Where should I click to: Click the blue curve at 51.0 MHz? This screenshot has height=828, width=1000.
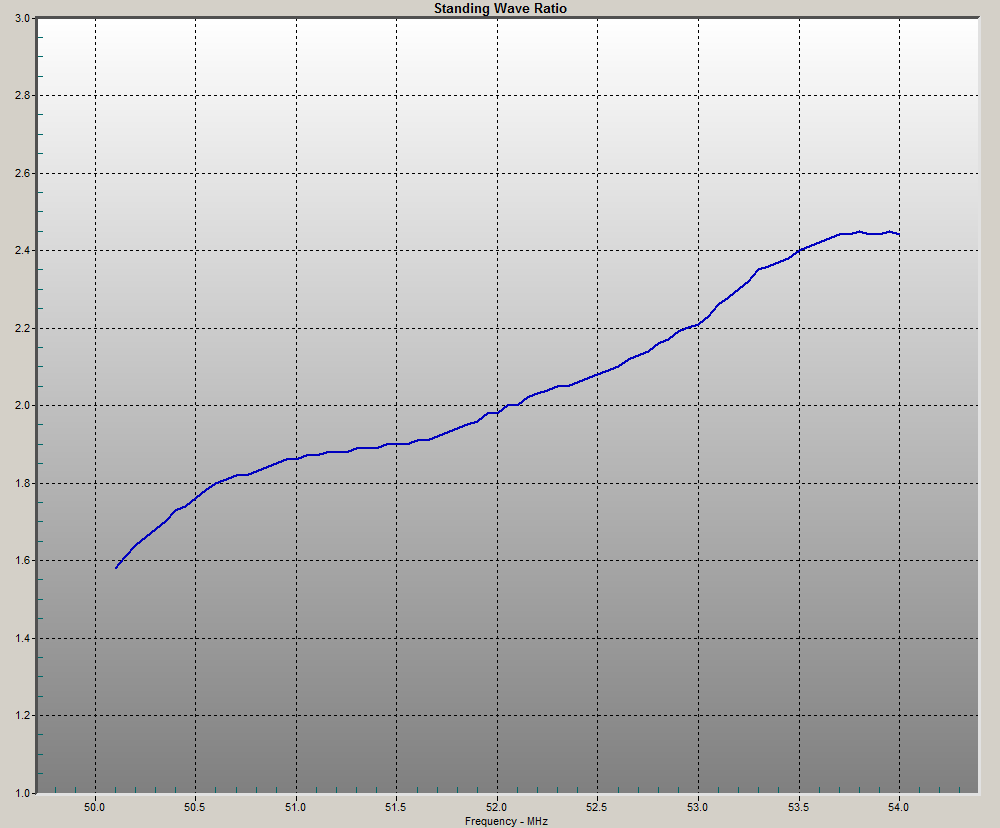296,458
